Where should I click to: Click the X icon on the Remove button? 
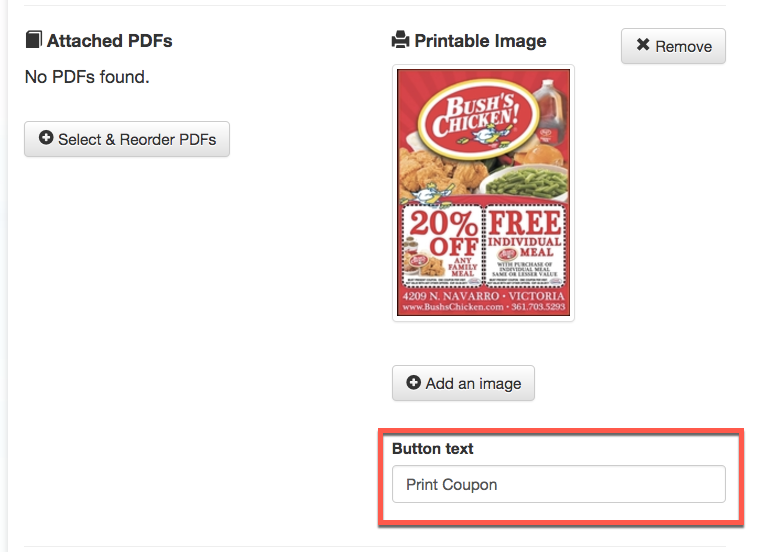643,46
